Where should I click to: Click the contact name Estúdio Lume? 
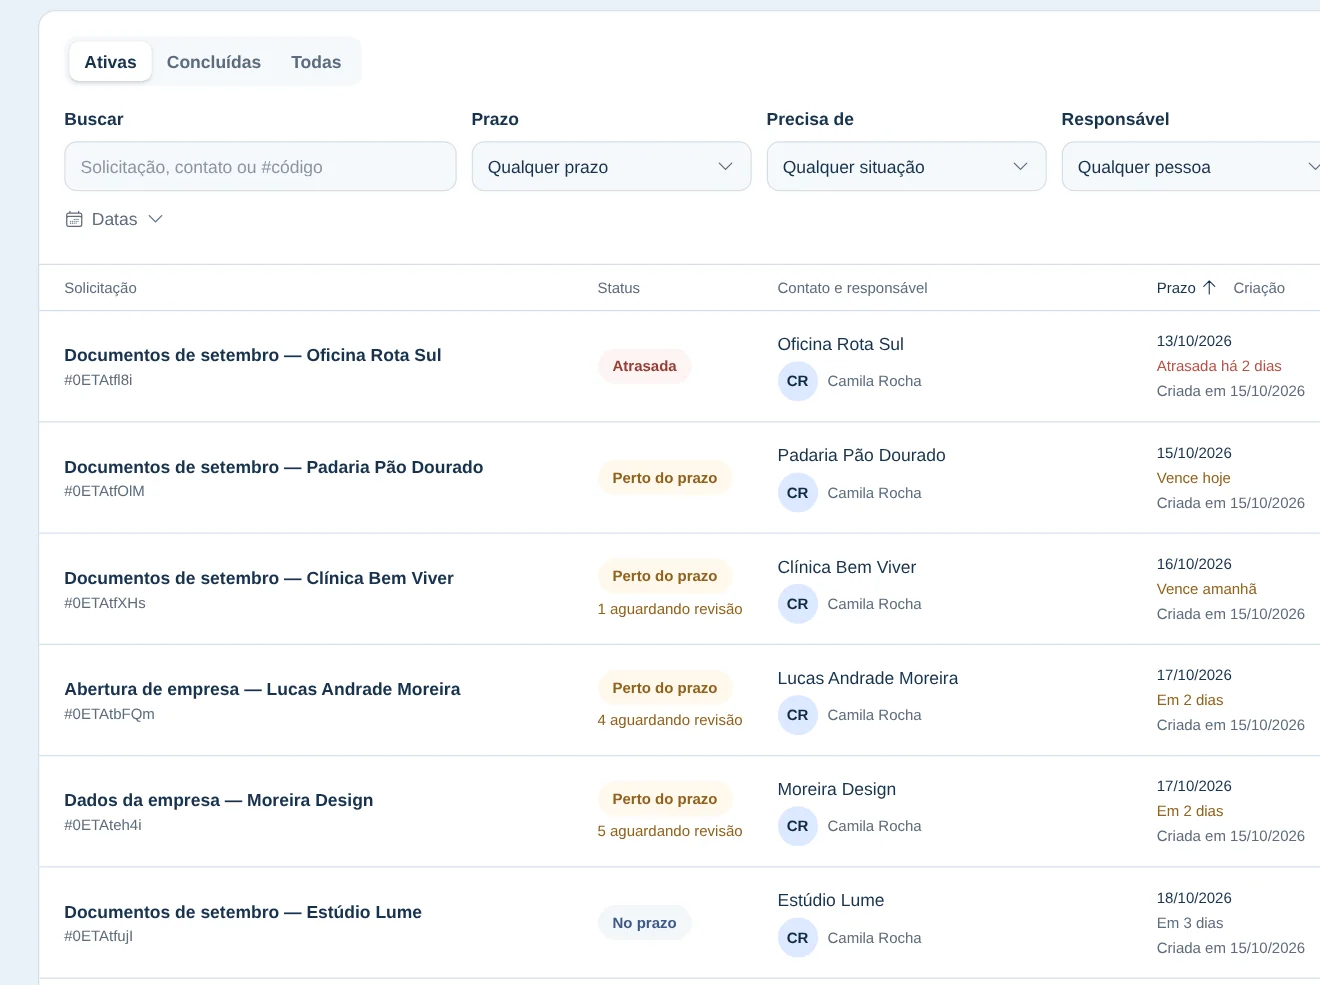coord(831,900)
